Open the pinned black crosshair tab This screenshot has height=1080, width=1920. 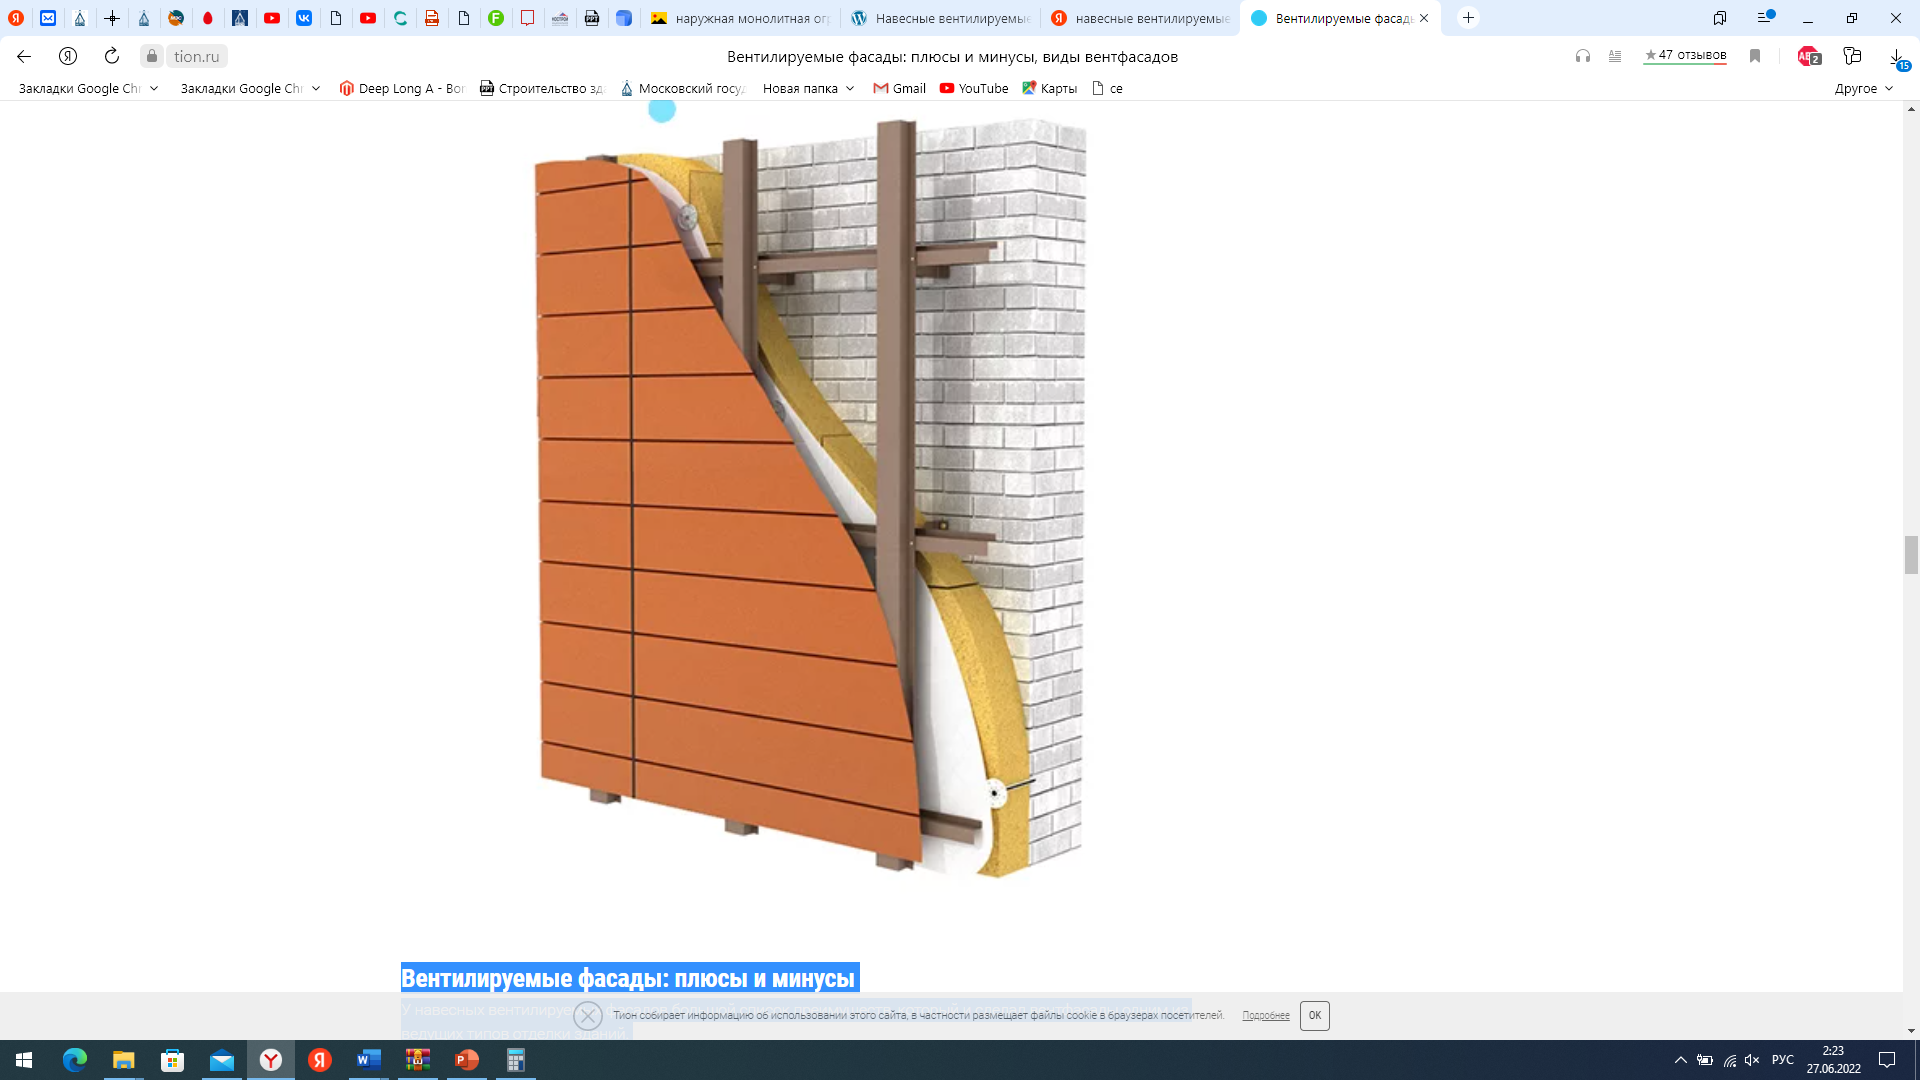pyautogui.click(x=112, y=18)
